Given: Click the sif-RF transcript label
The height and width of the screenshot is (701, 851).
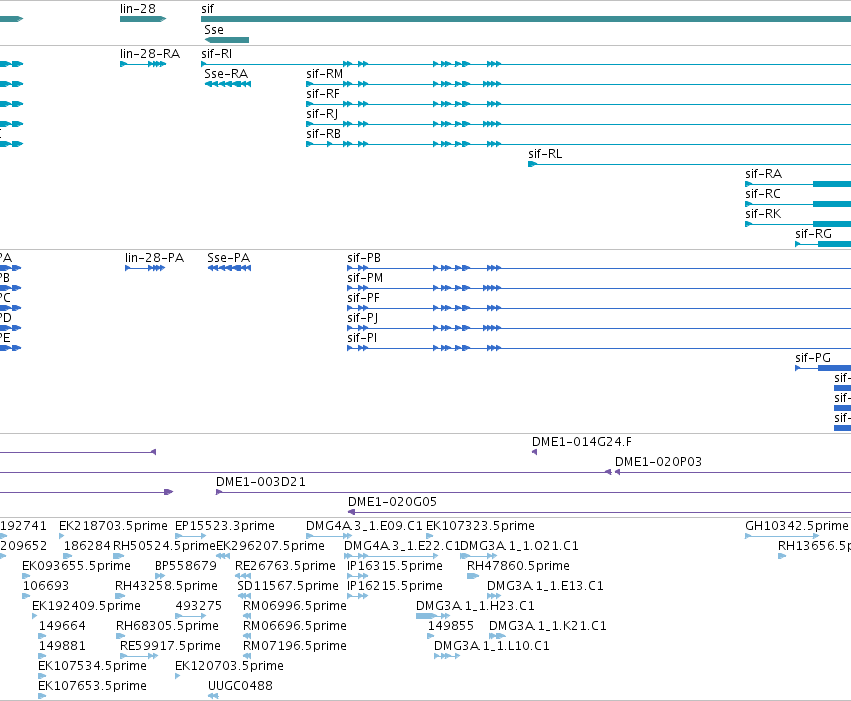Looking at the screenshot, I should tap(323, 94).
